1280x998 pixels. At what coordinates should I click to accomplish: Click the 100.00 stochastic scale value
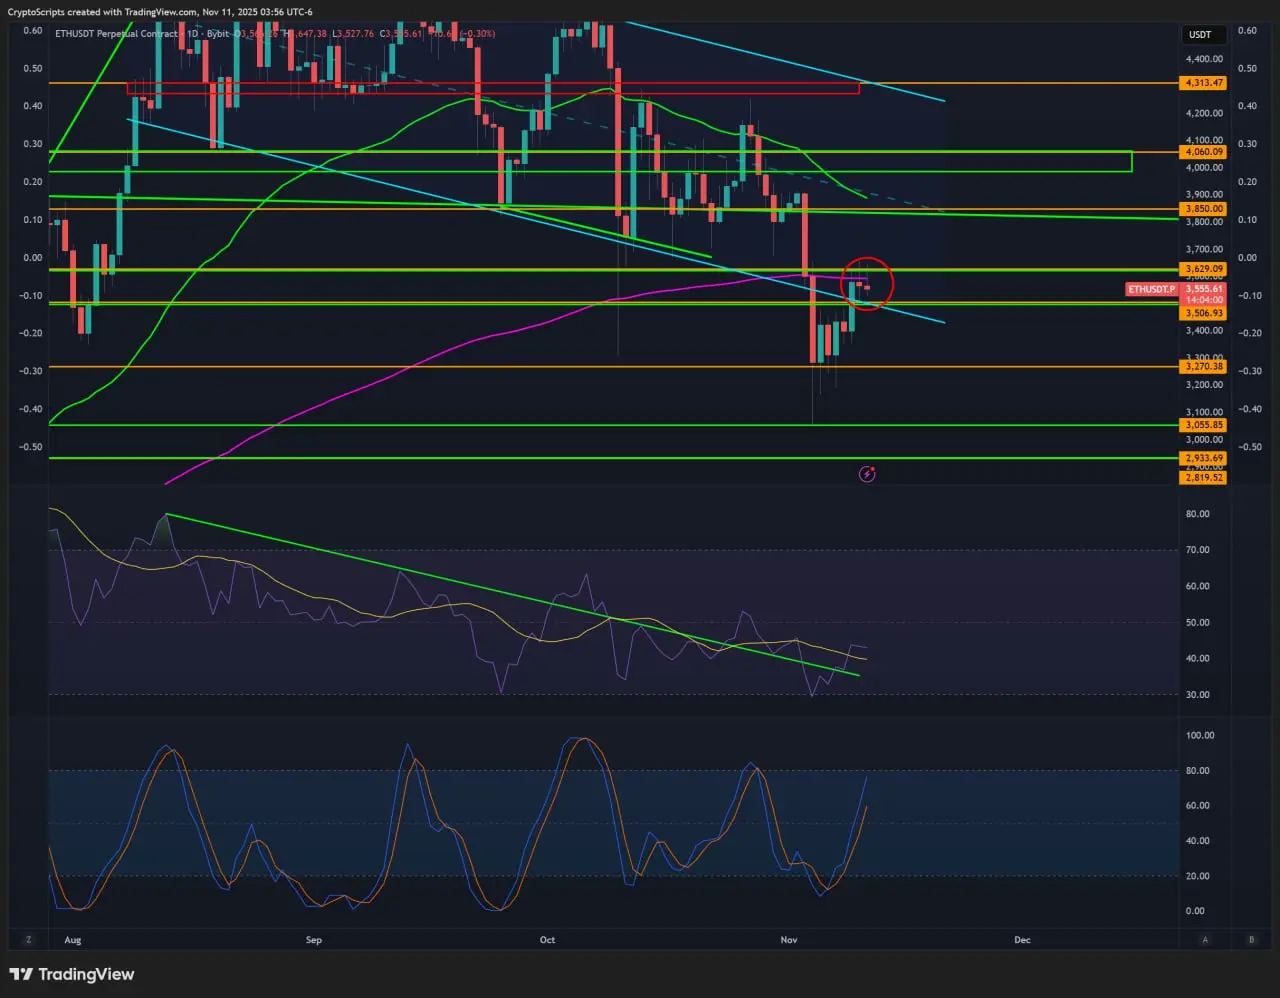(x=1200, y=735)
